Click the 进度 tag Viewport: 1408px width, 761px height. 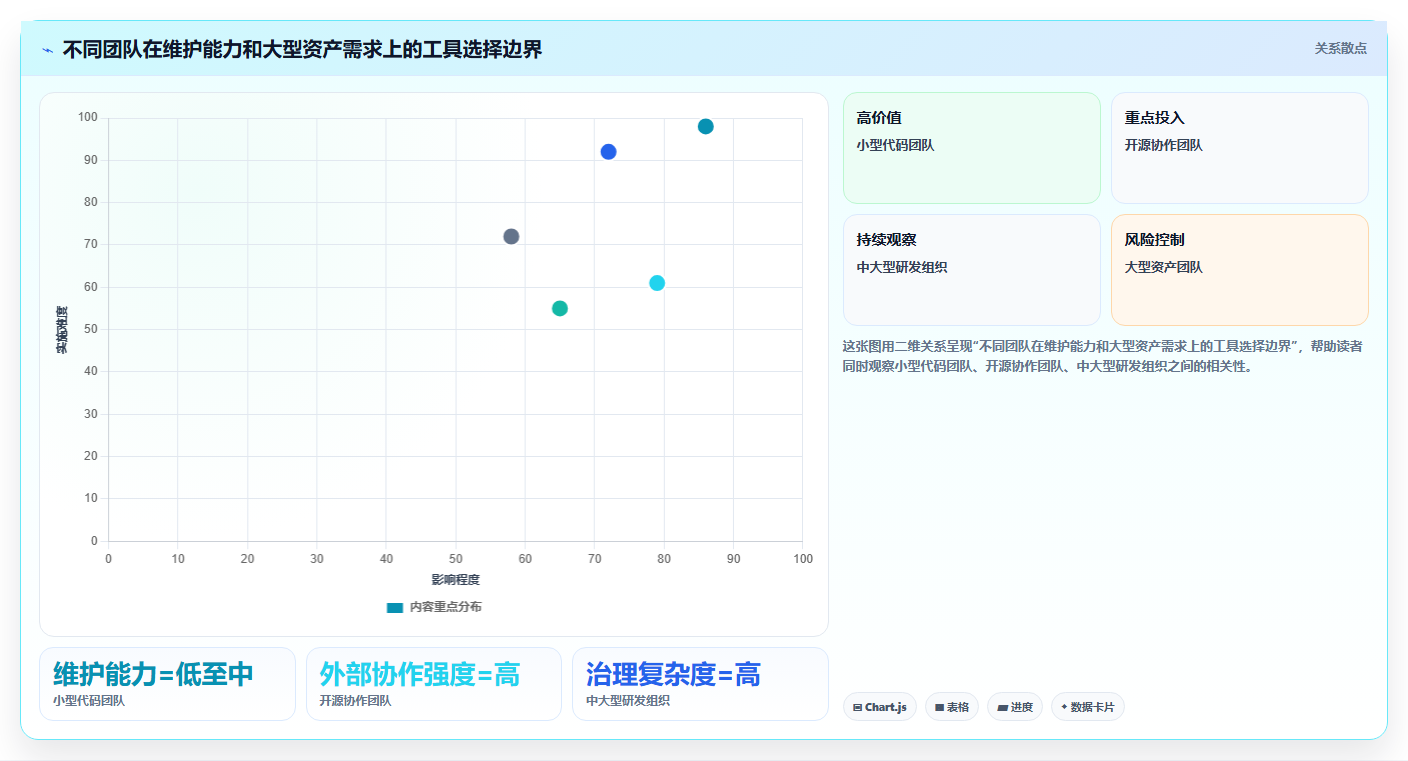1015,707
